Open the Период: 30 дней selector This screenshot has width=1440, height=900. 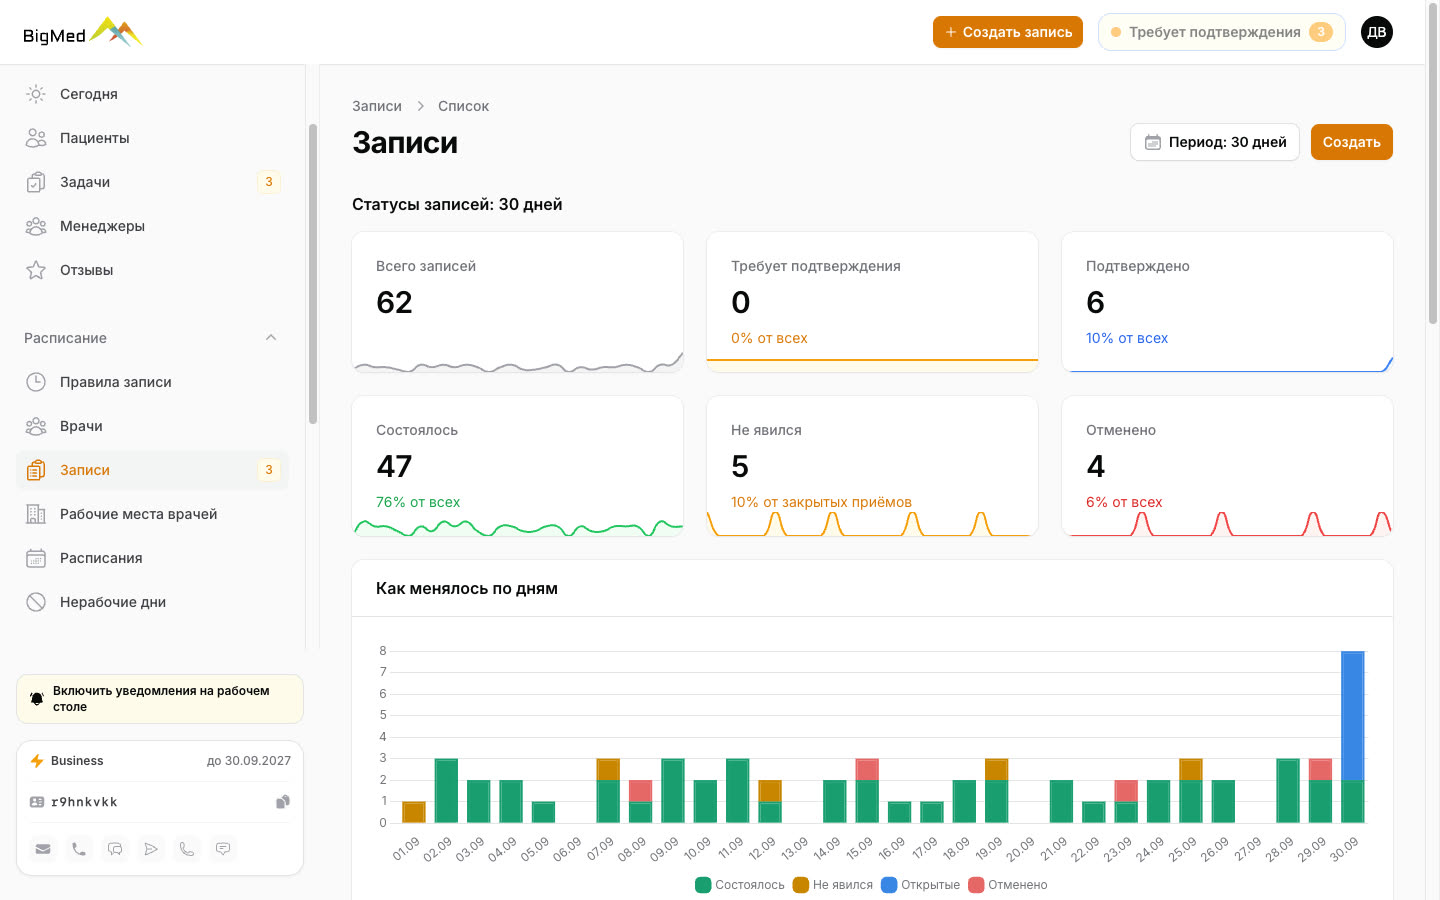(x=1215, y=142)
